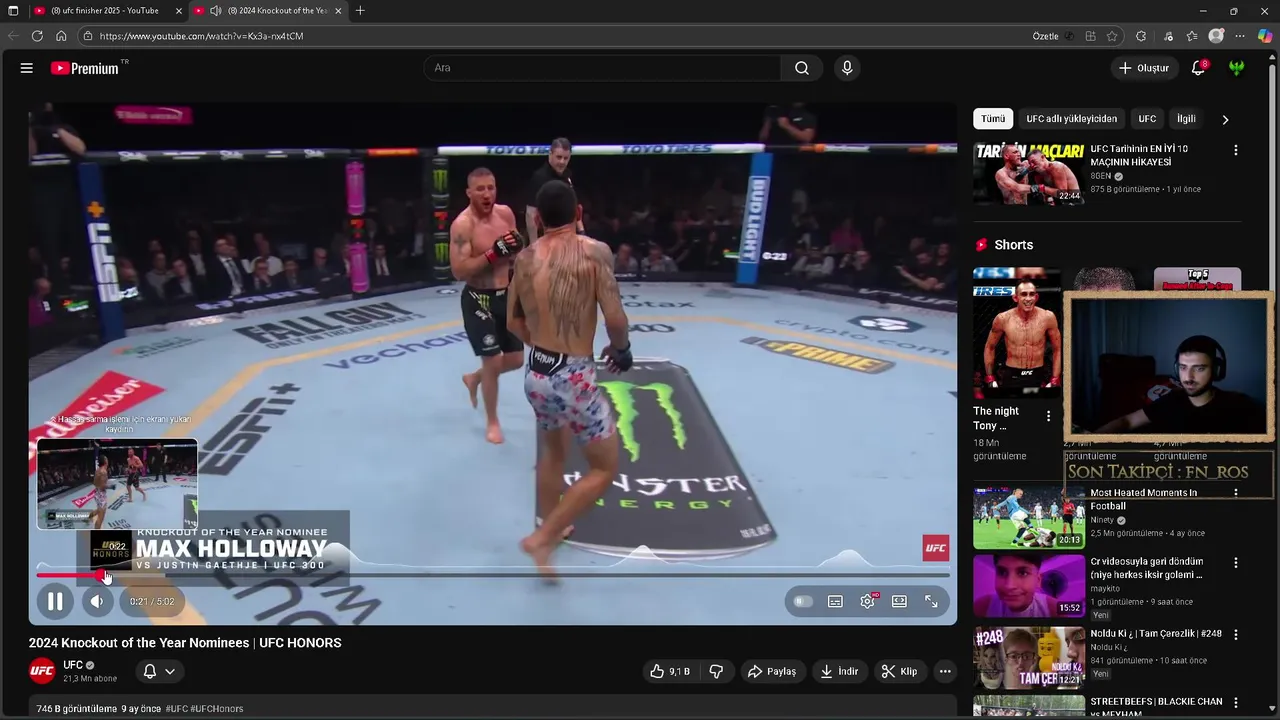Screen dimensions: 1280x720
Task: Open the Copilot sidebar icon
Action: coord(1265,36)
